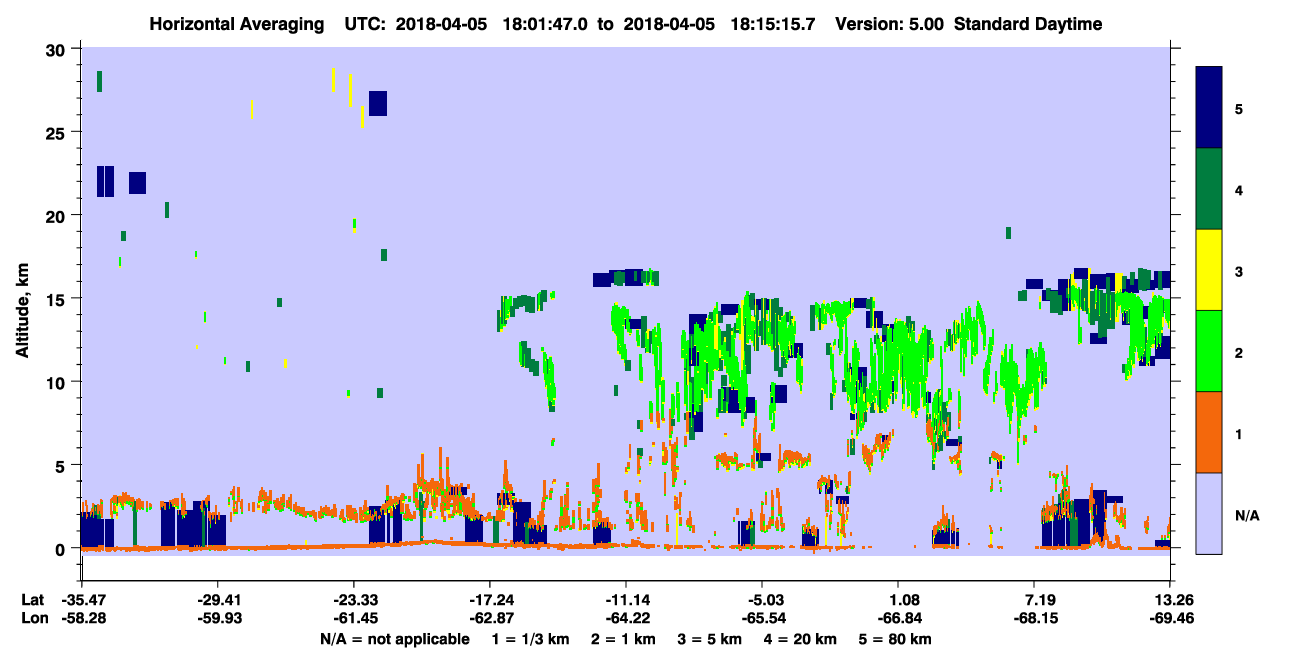The width and height of the screenshot is (1300, 667).
Task: Click latitude value -5.03
Action: [x=762, y=600]
